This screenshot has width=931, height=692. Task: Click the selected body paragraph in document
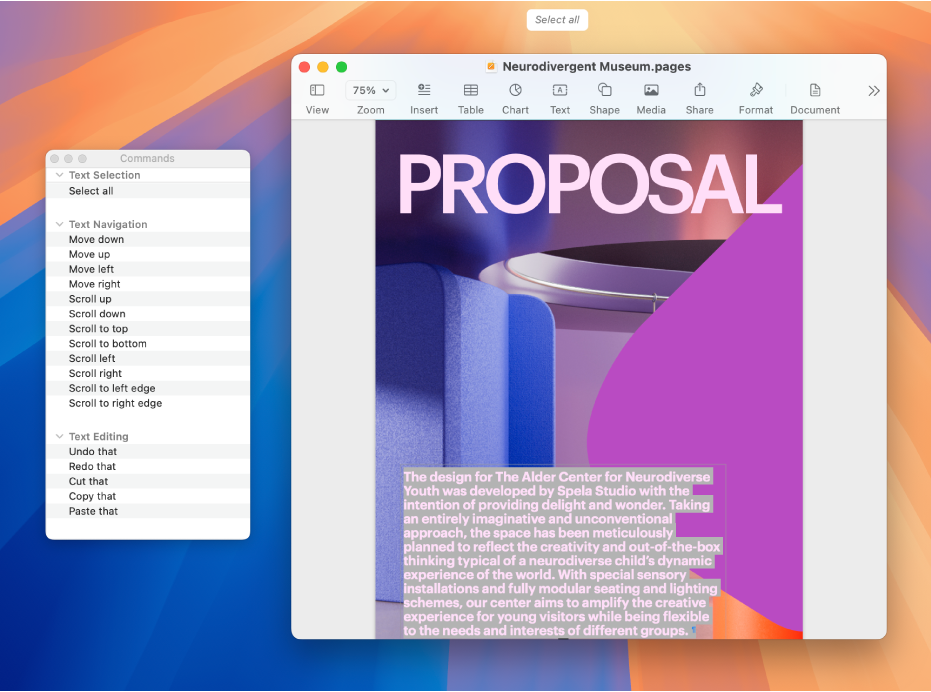562,554
